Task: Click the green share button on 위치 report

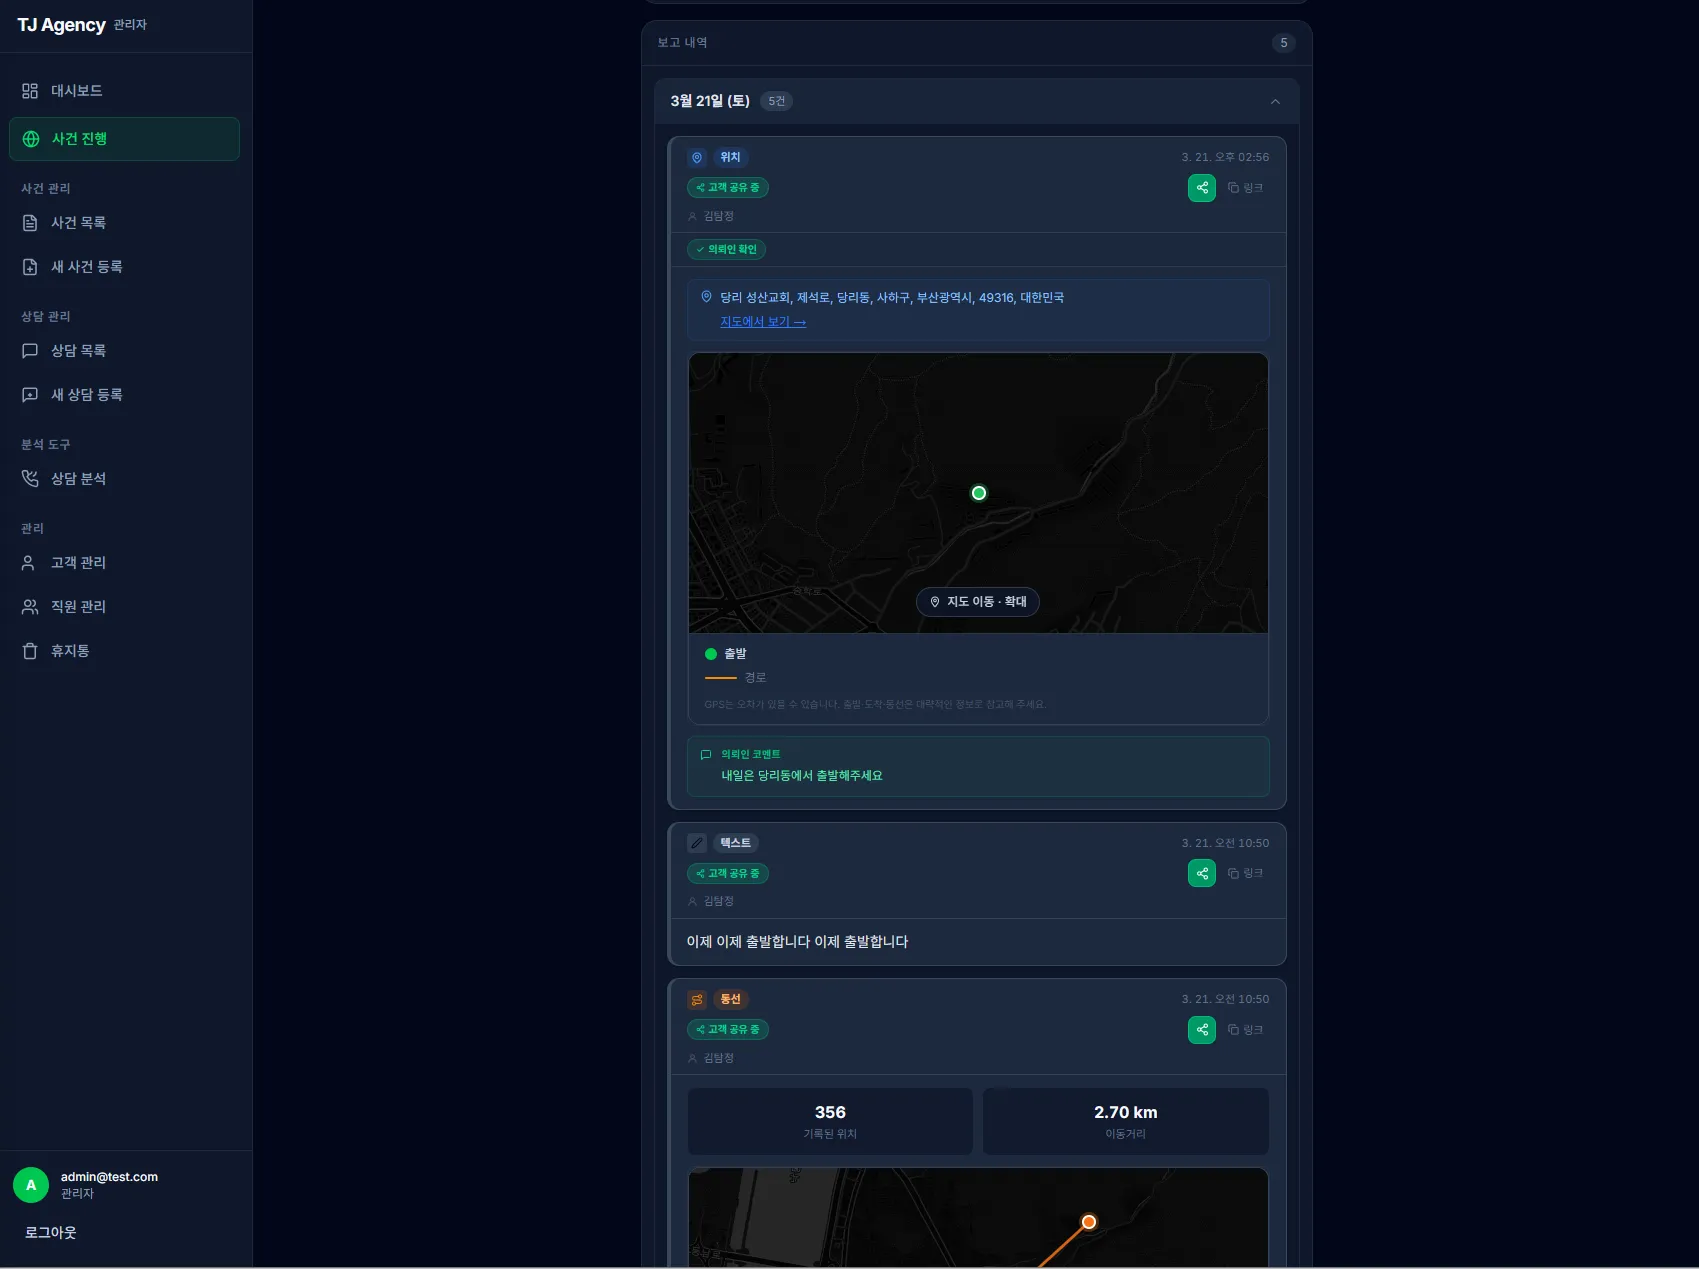Action: tap(1202, 188)
